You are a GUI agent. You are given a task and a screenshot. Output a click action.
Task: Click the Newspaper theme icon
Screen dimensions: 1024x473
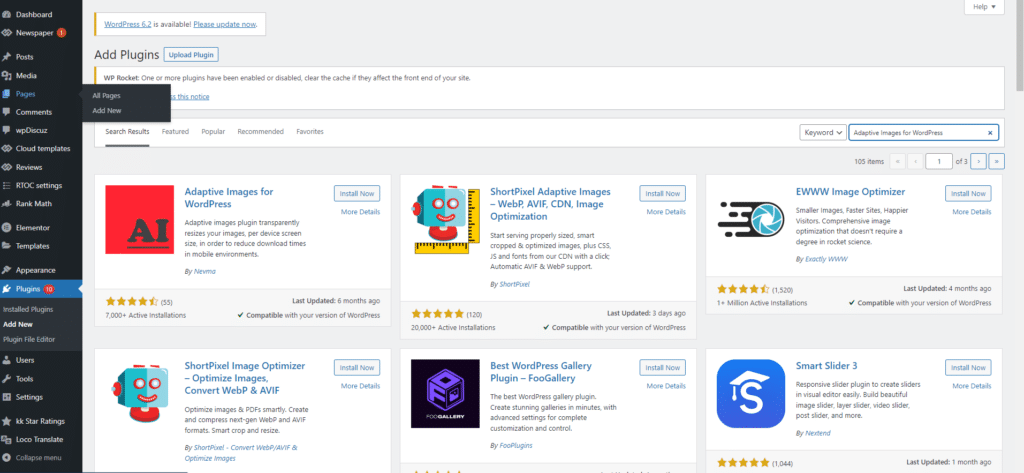(7, 33)
